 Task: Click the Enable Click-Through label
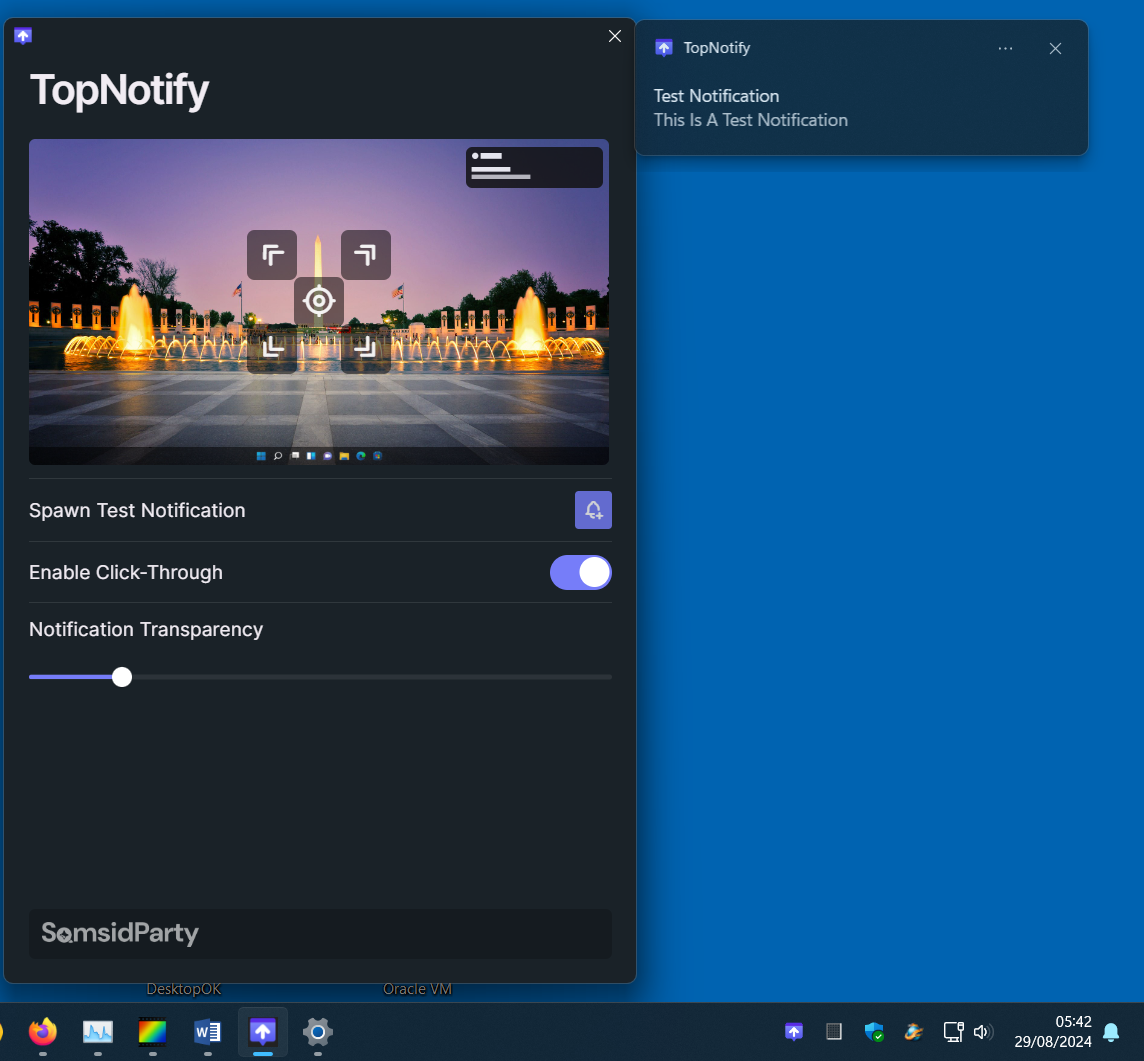pos(126,573)
